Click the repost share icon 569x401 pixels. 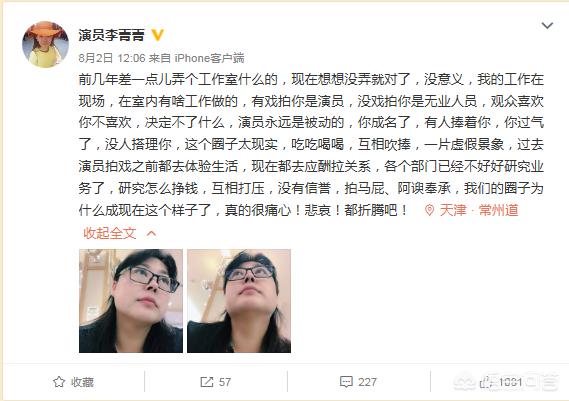[x=206, y=382]
